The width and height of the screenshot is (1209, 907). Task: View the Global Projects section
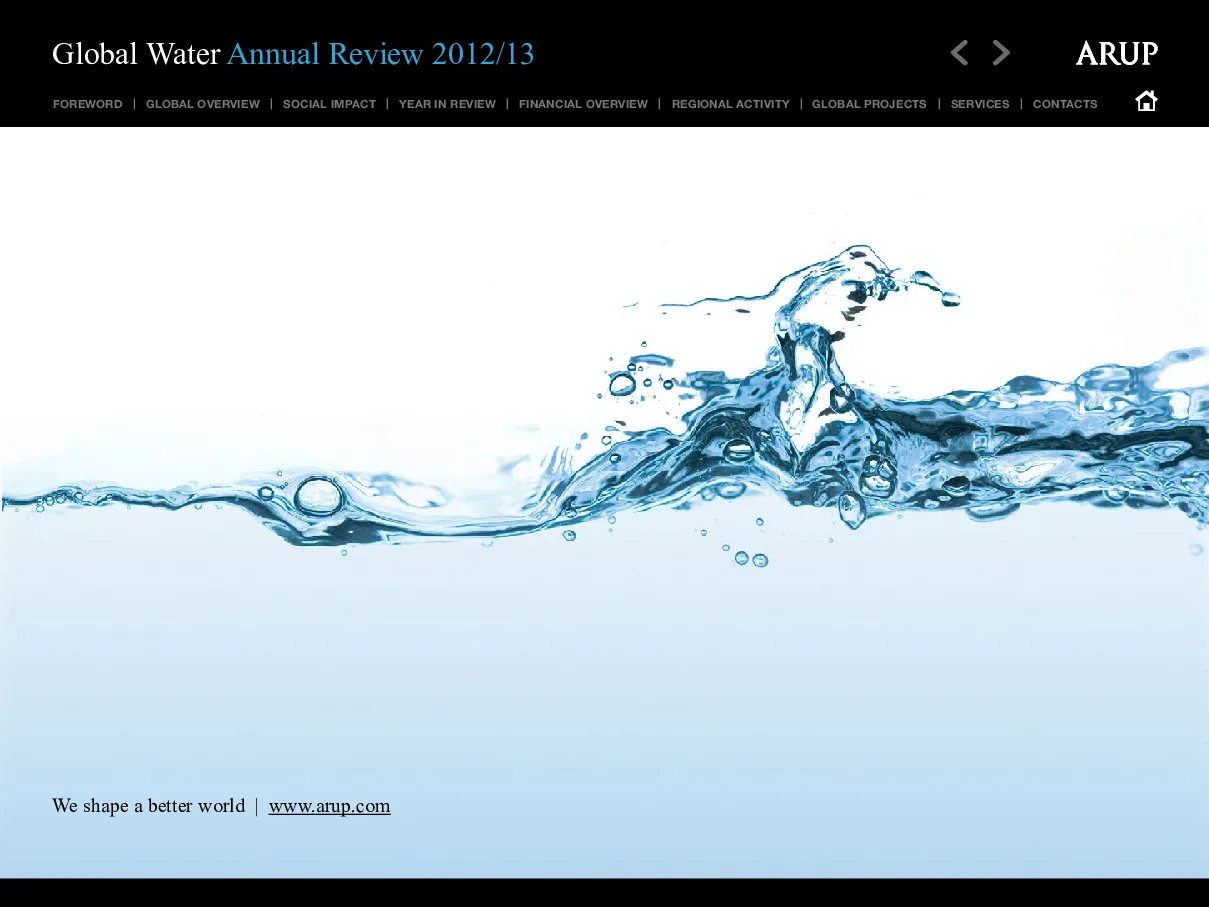tap(869, 104)
